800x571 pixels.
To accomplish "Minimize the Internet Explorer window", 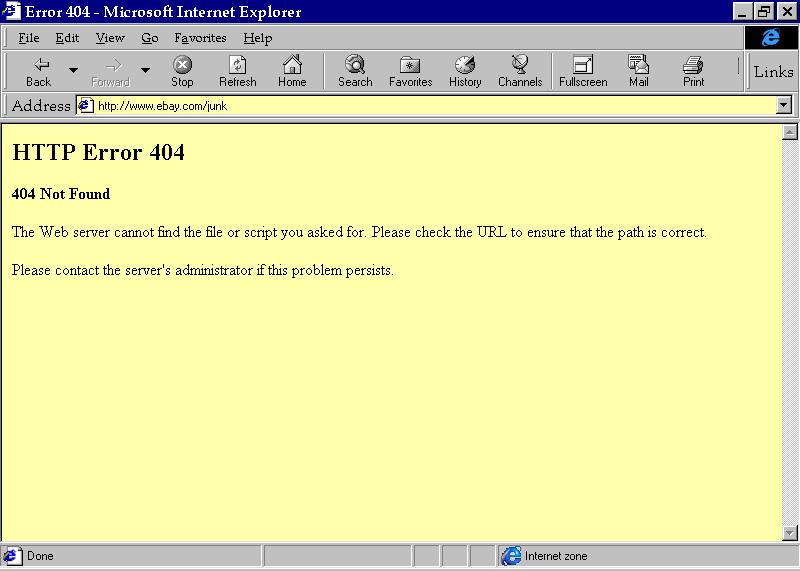I will click(742, 11).
